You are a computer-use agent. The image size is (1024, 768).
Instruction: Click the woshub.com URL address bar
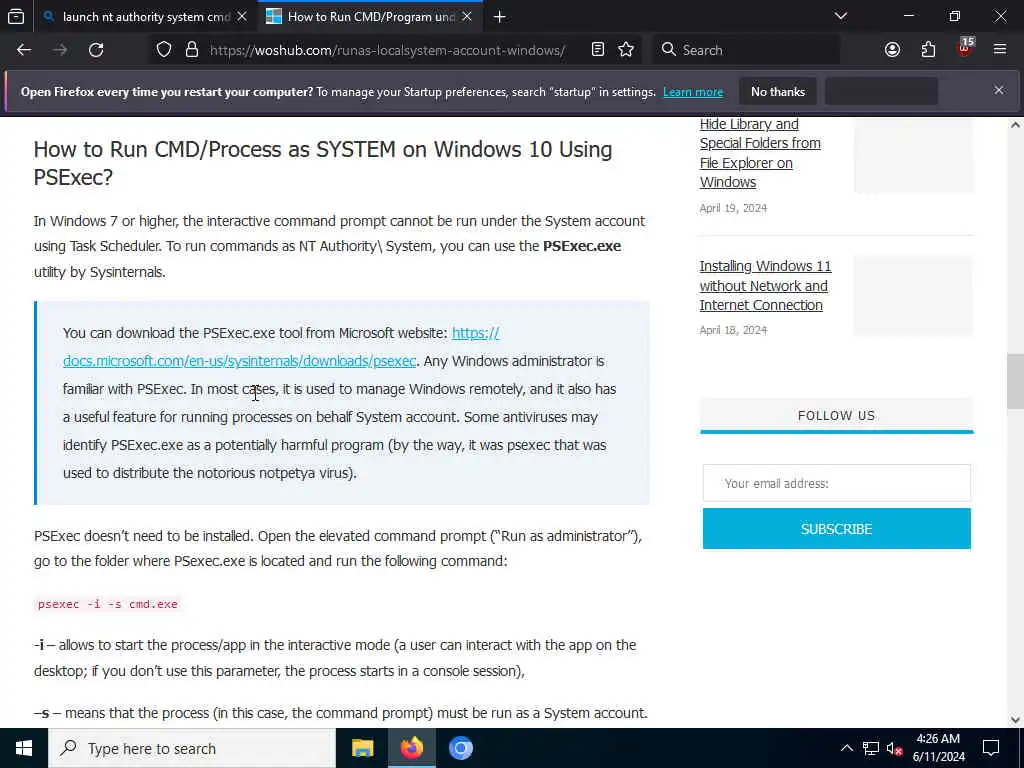pyautogui.click(x=387, y=50)
